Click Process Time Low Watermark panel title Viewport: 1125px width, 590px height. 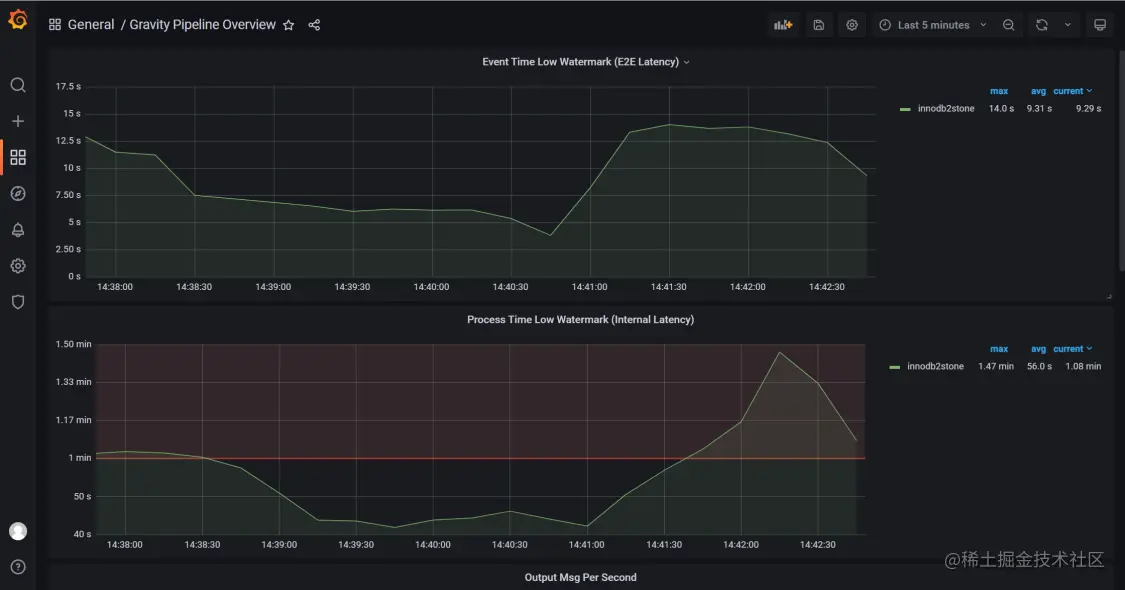(580, 319)
